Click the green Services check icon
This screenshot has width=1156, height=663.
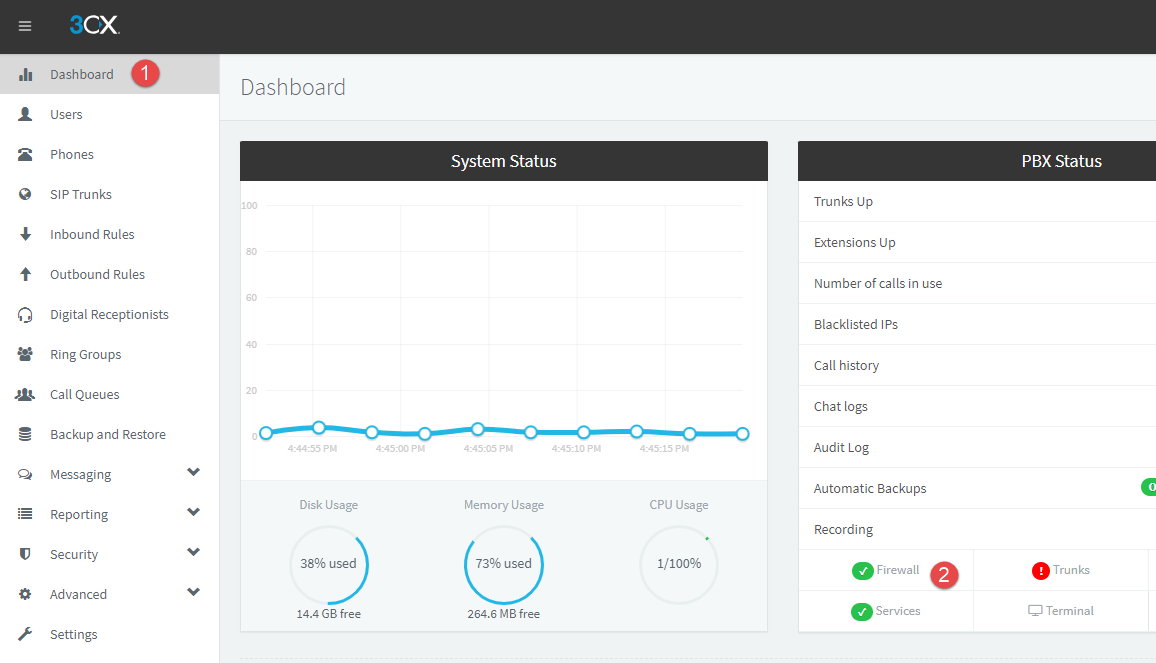862,611
